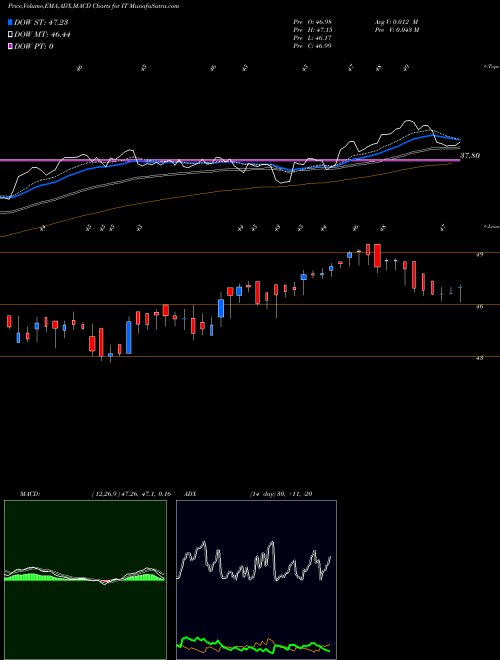Click the 43 price axis label

coord(480,358)
